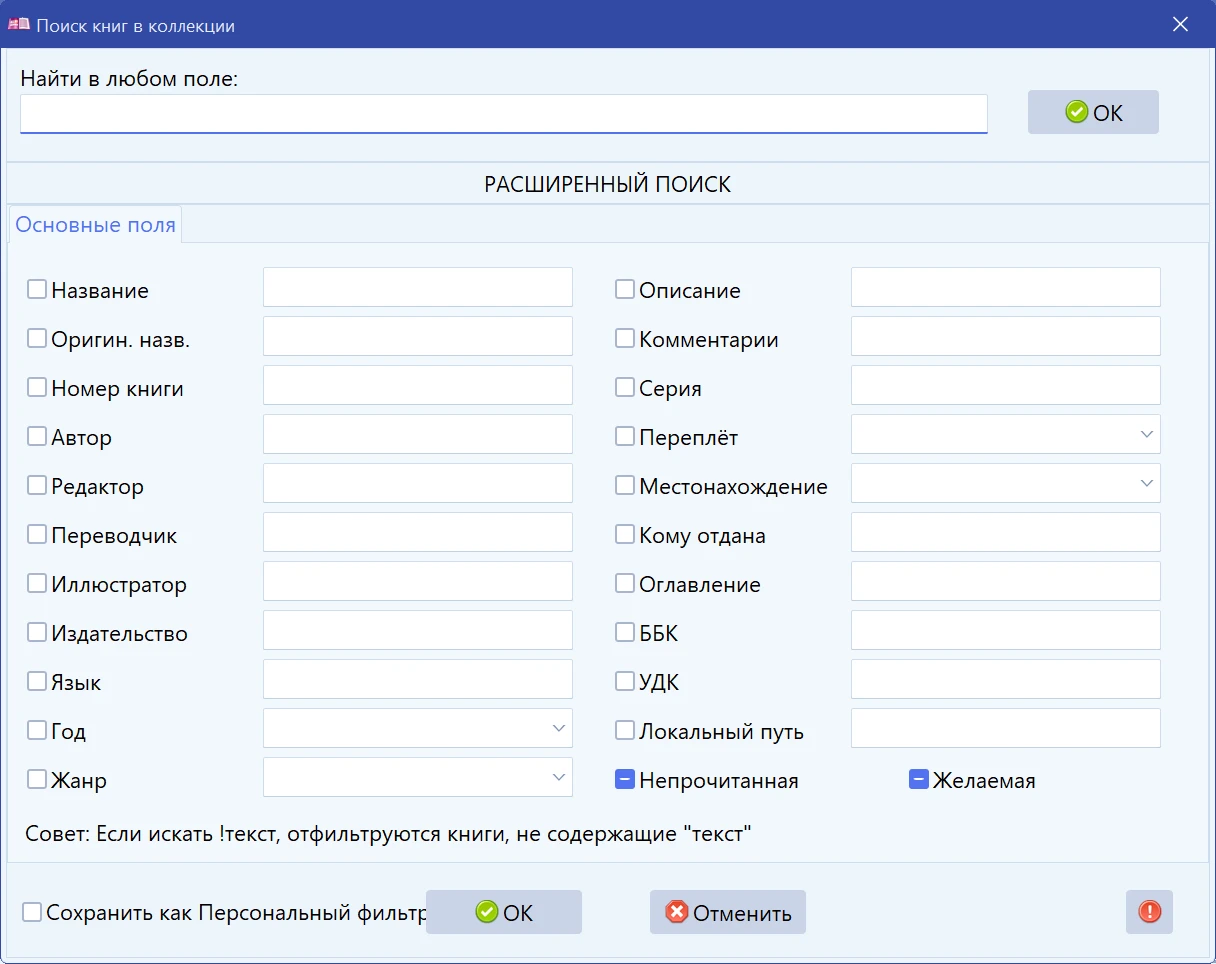
Task: Focus the Найти в любом поле input
Action: coord(504,114)
